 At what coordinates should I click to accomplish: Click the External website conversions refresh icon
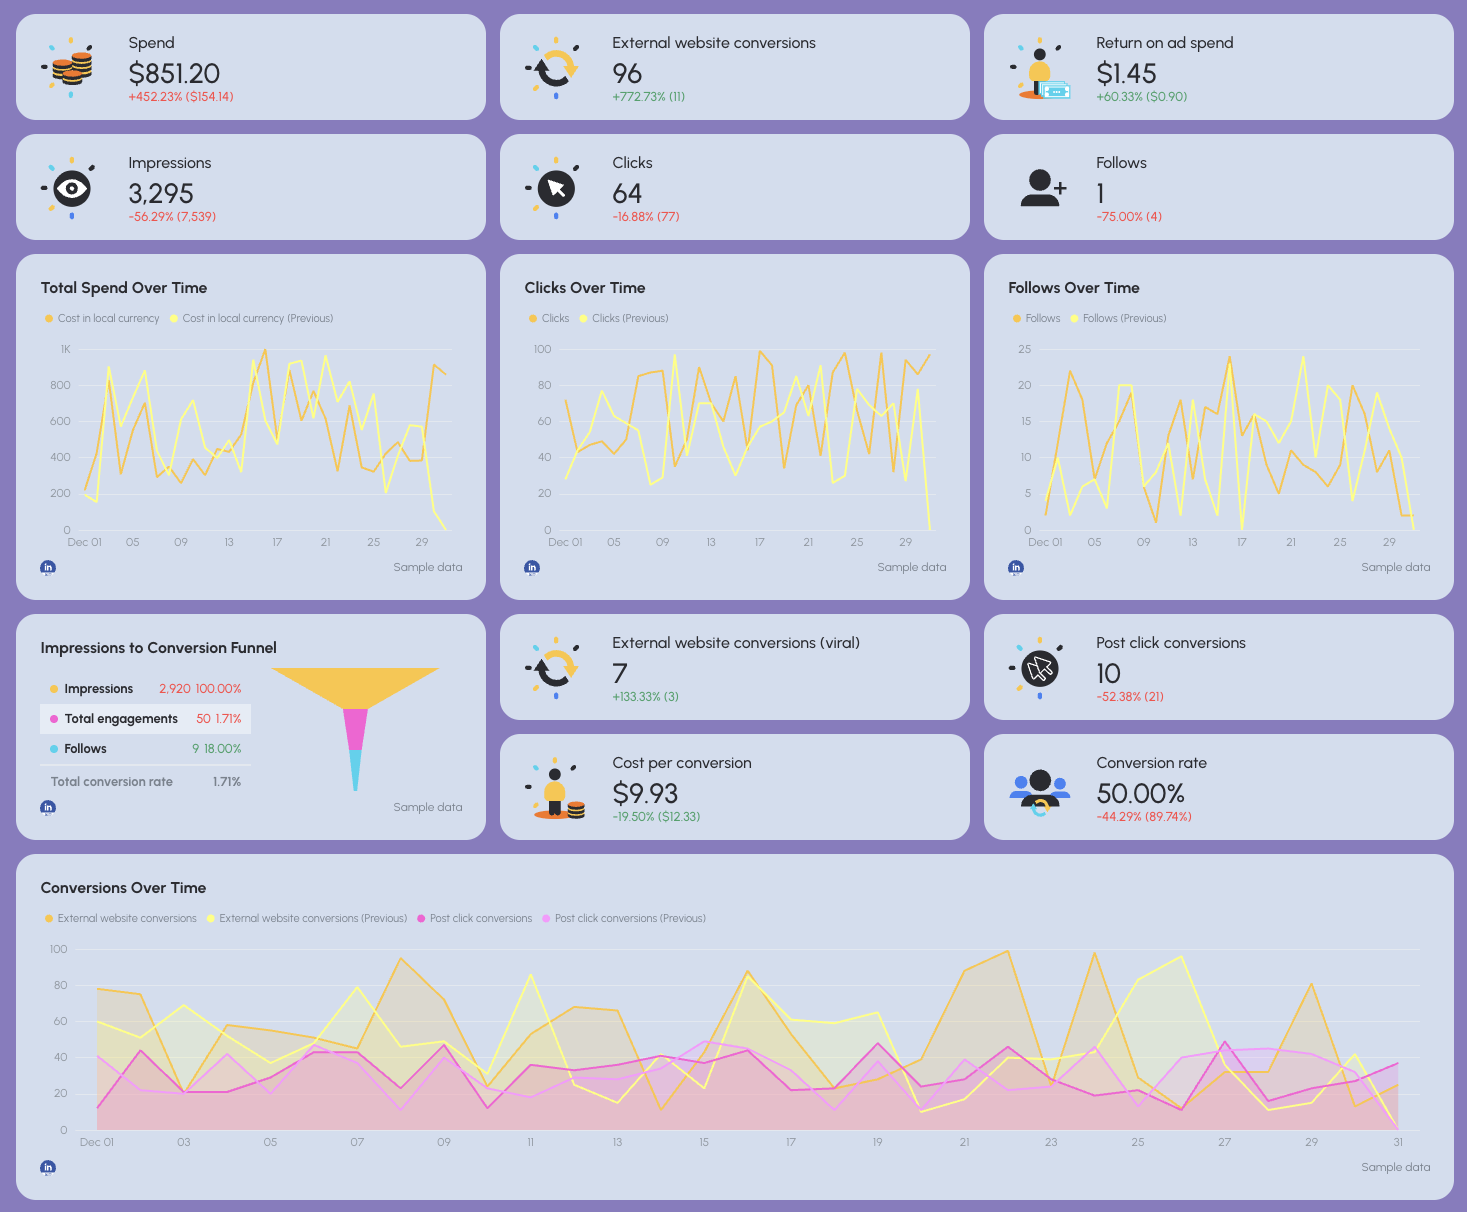[x=553, y=67]
